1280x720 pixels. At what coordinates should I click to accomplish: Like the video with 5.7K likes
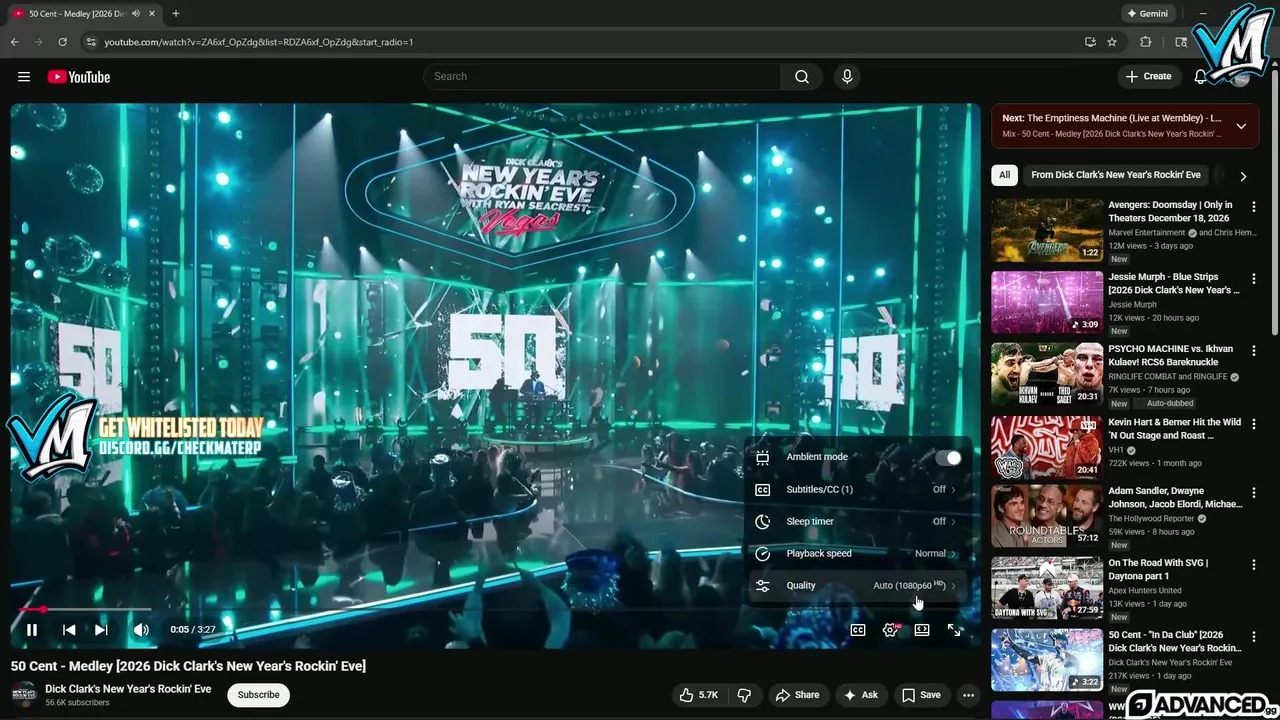[x=699, y=695]
